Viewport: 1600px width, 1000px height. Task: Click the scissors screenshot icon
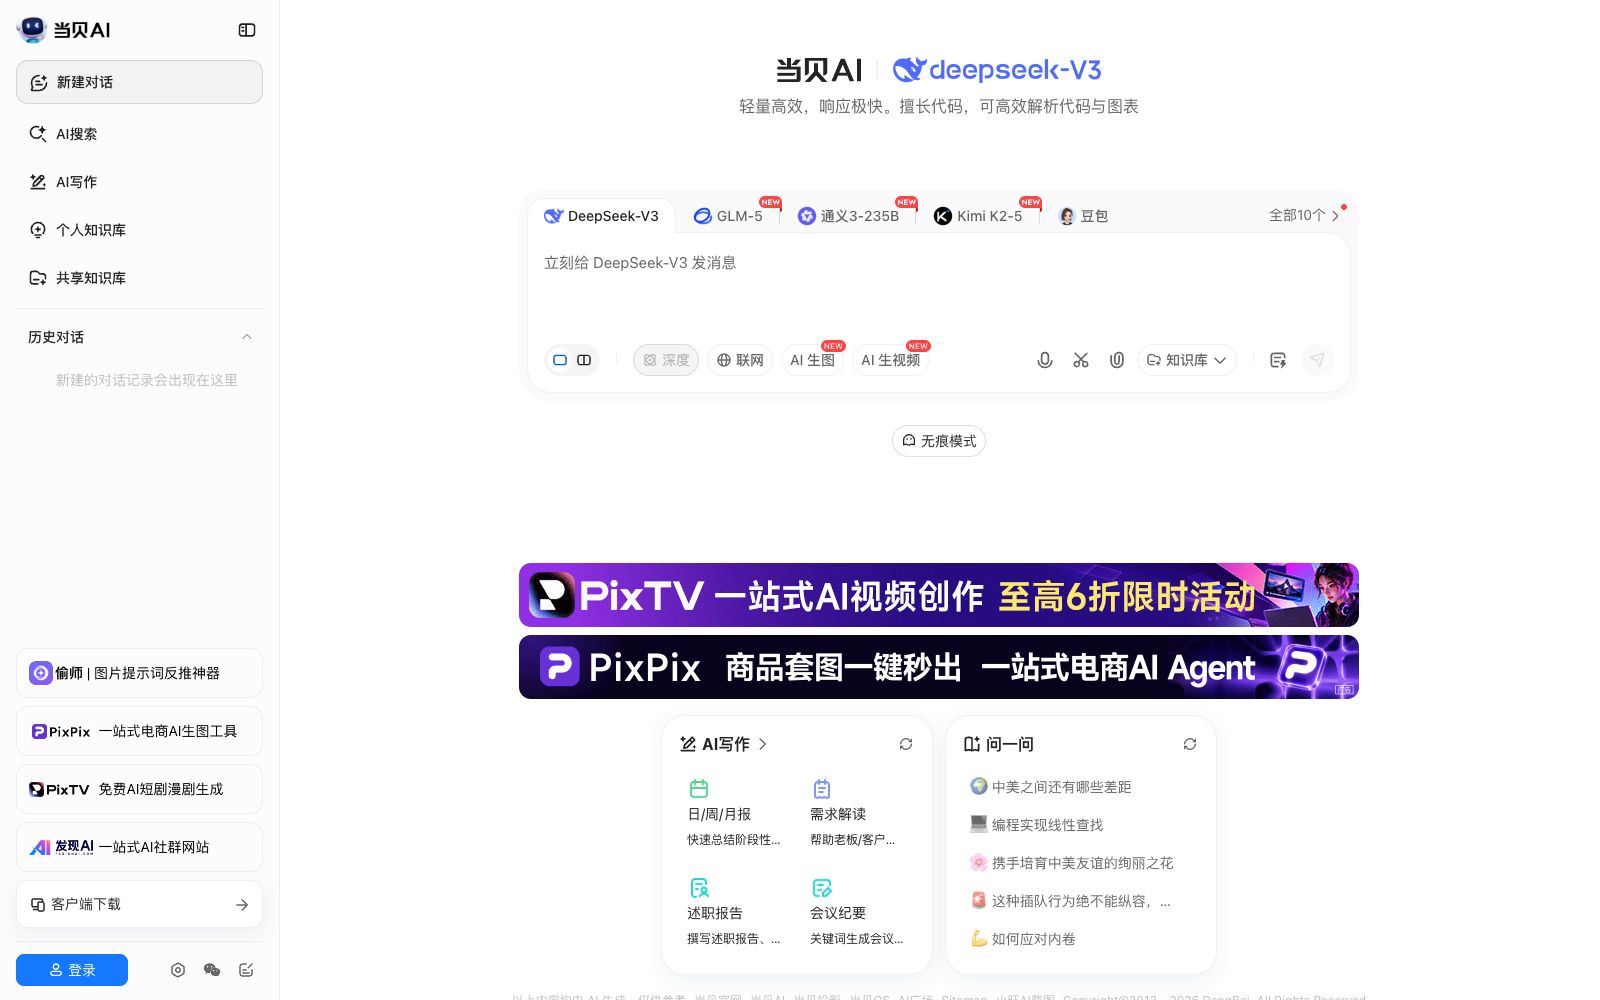(1081, 360)
